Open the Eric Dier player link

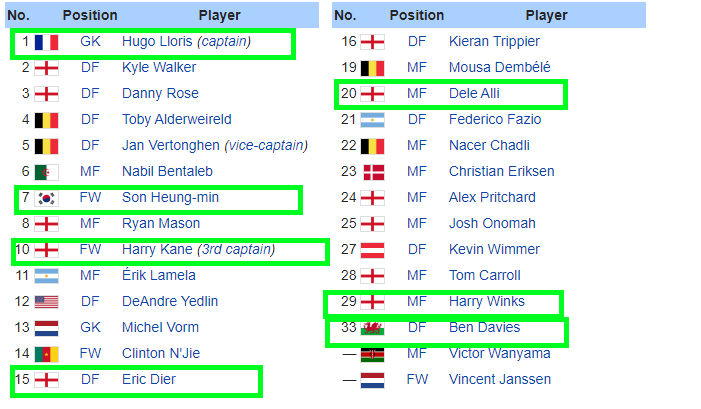click(149, 379)
